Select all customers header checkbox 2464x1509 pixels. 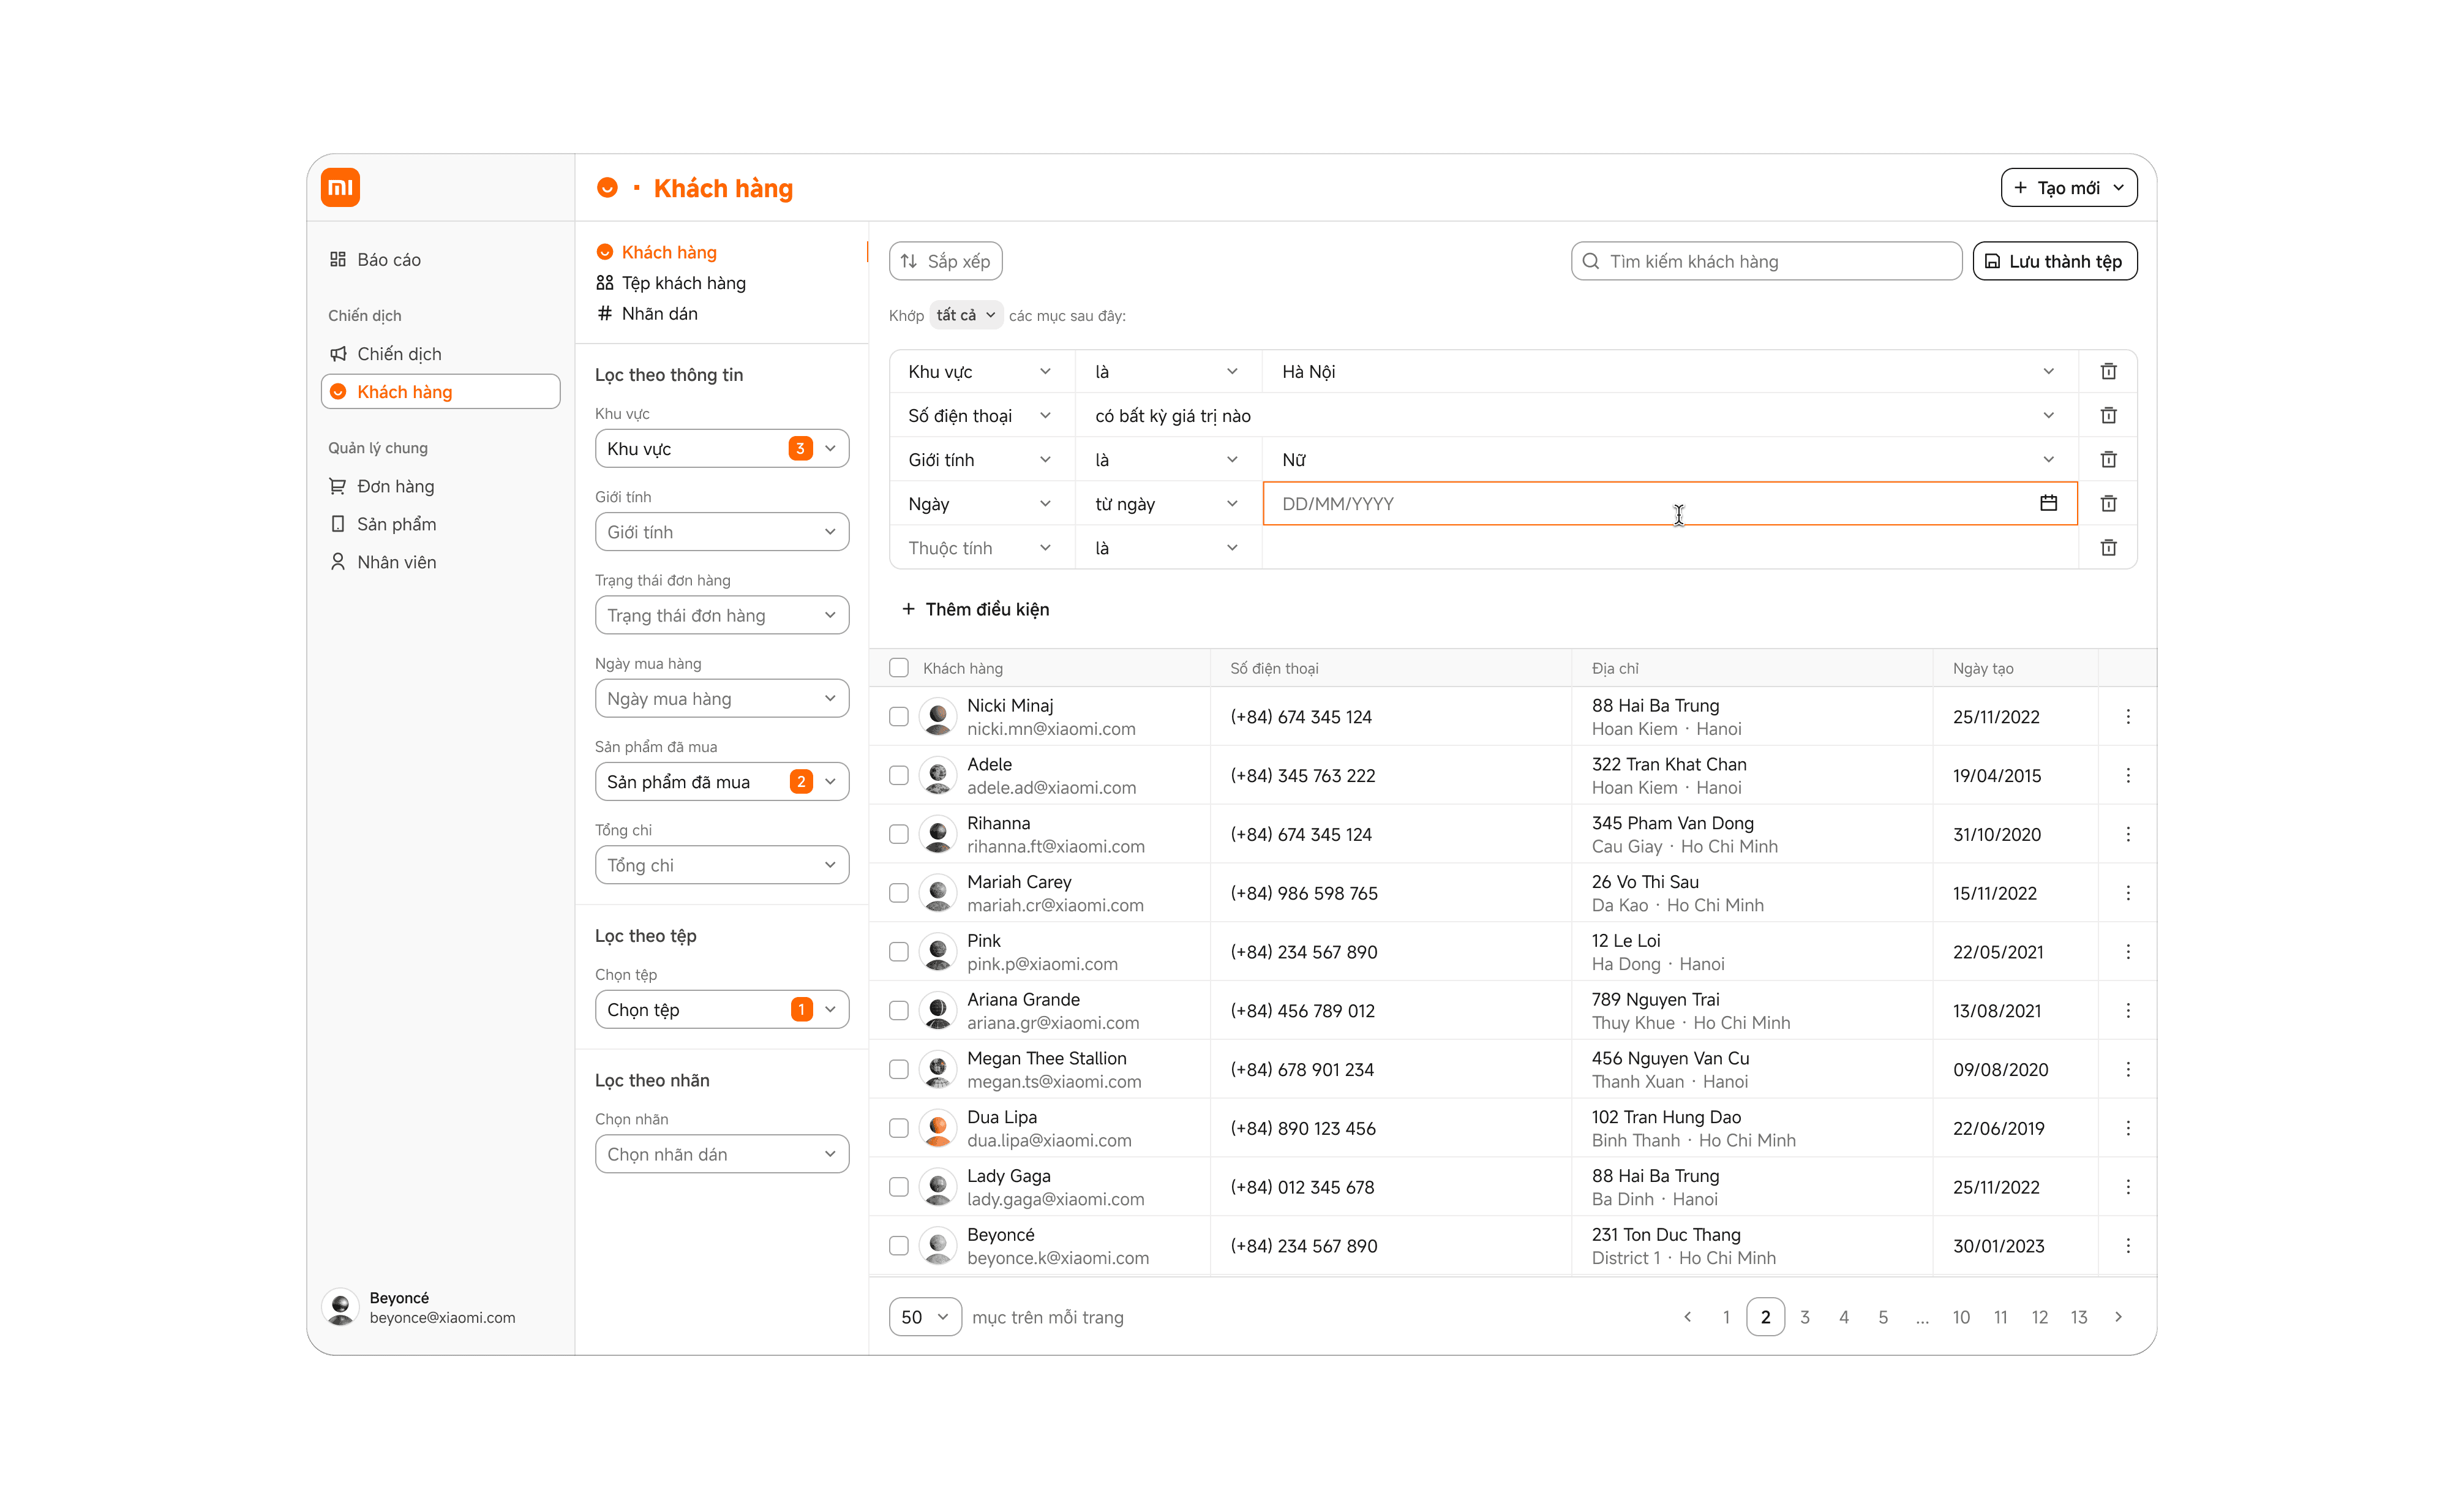[898, 668]
